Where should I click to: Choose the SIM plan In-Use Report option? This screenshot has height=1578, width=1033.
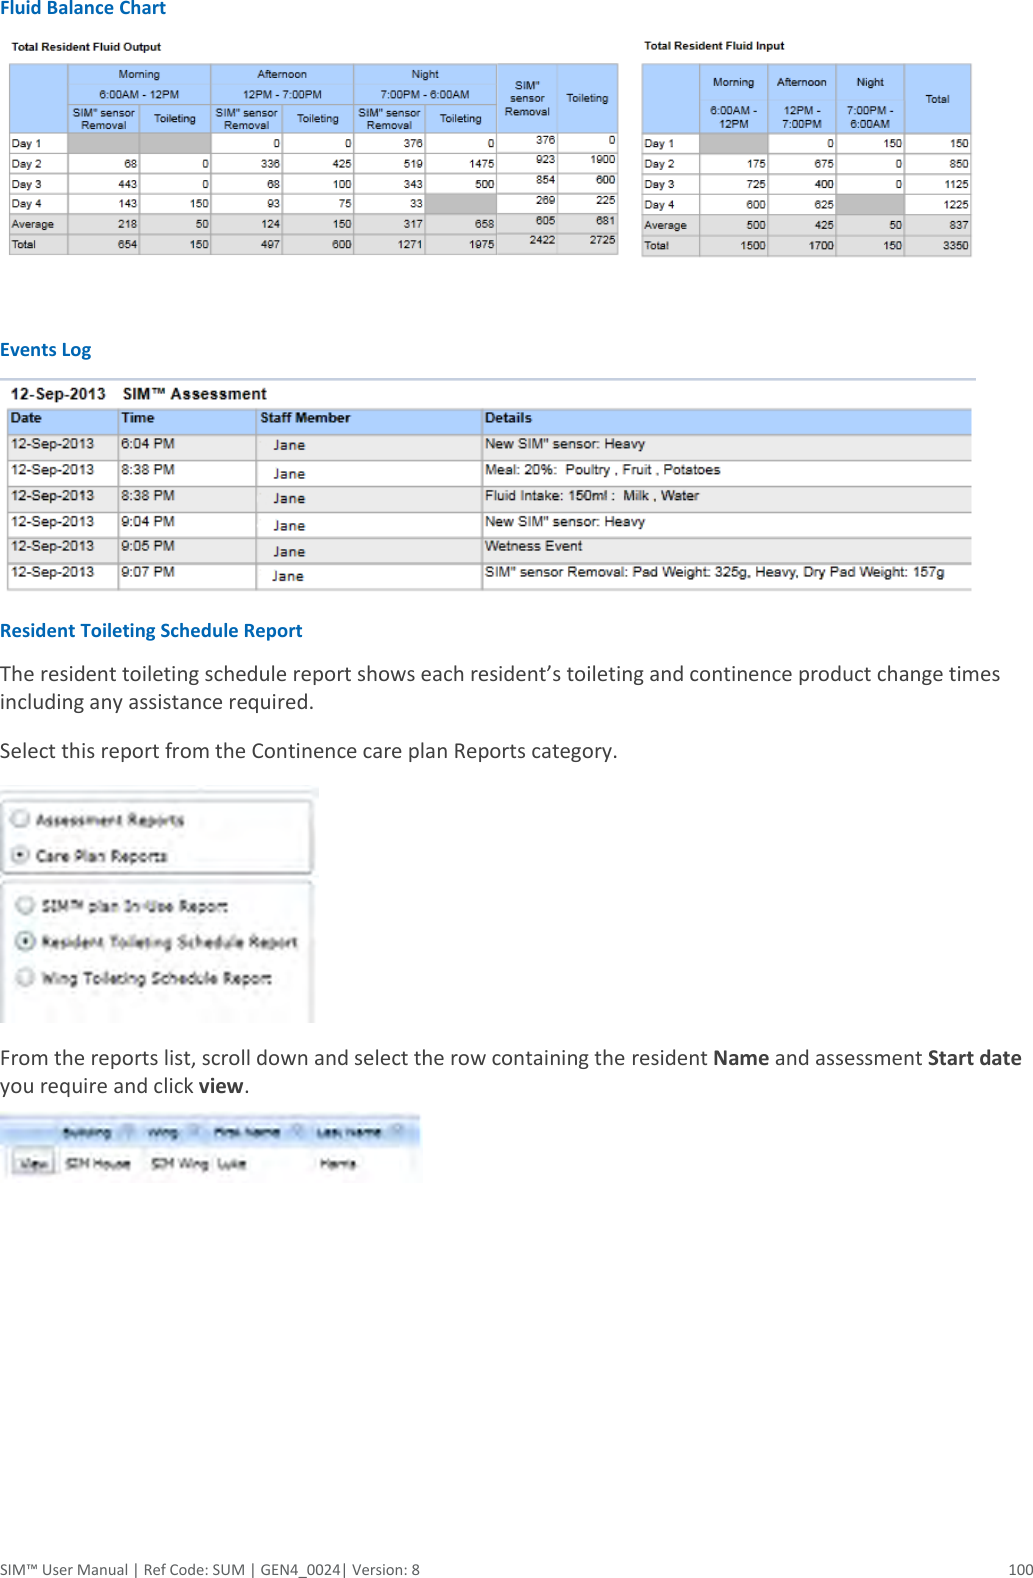(26, 905)
